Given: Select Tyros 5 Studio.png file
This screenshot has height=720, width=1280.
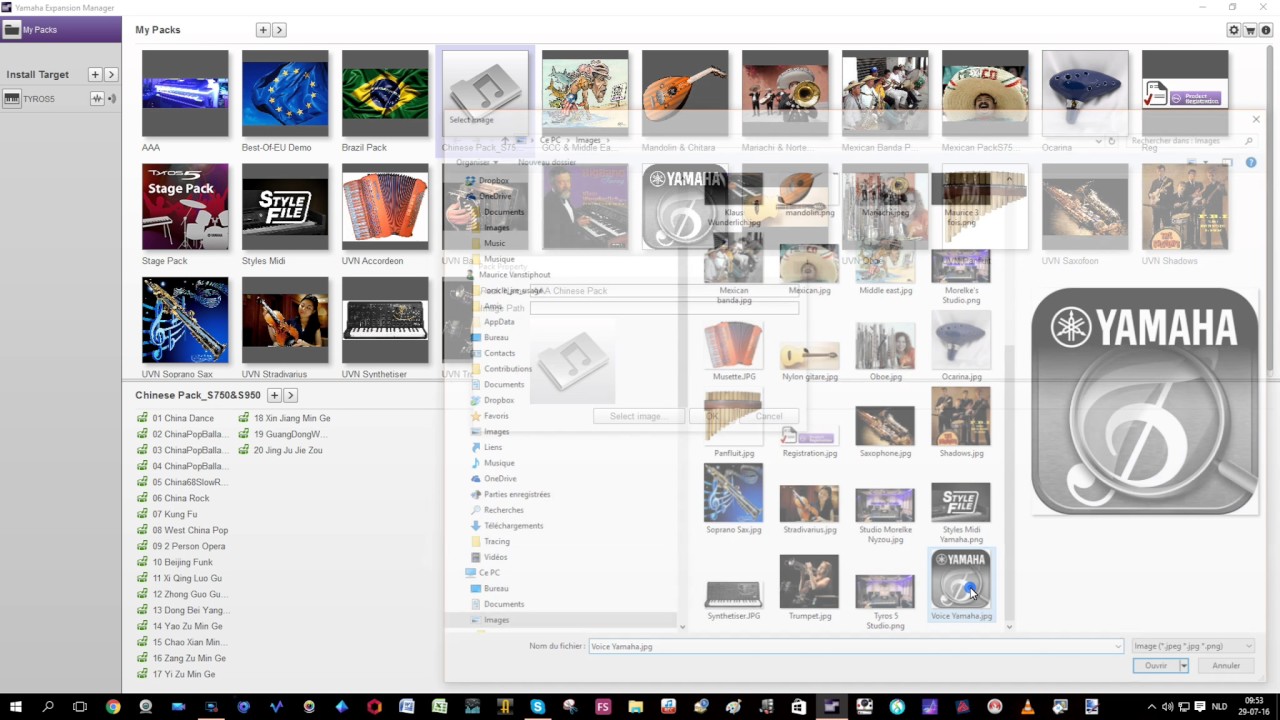Looking at the screenshot, I should [885, 601].
